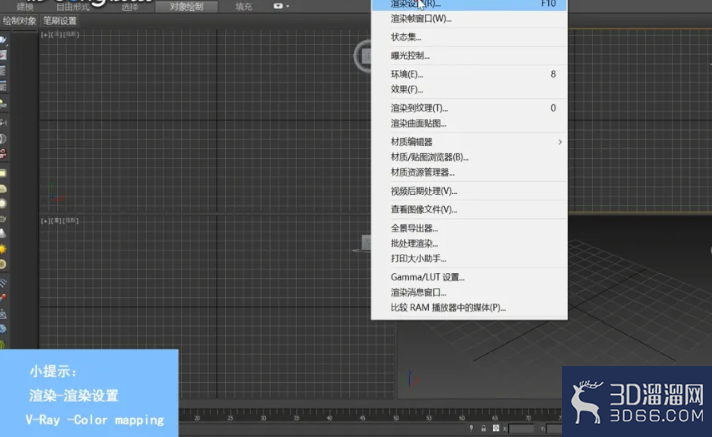
Task: Jump to frame 40 on the timeline
Action: pyautogui.click(x=330, y=417)
